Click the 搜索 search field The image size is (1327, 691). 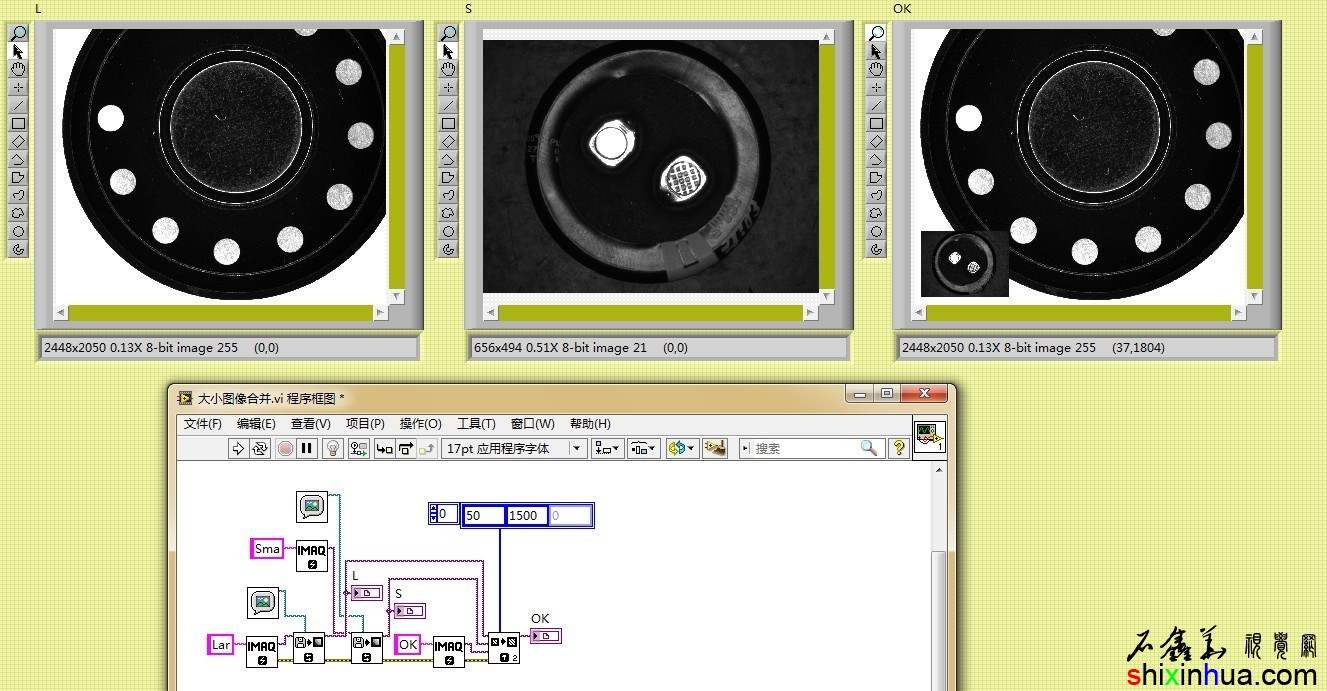(x=805, y=449)
